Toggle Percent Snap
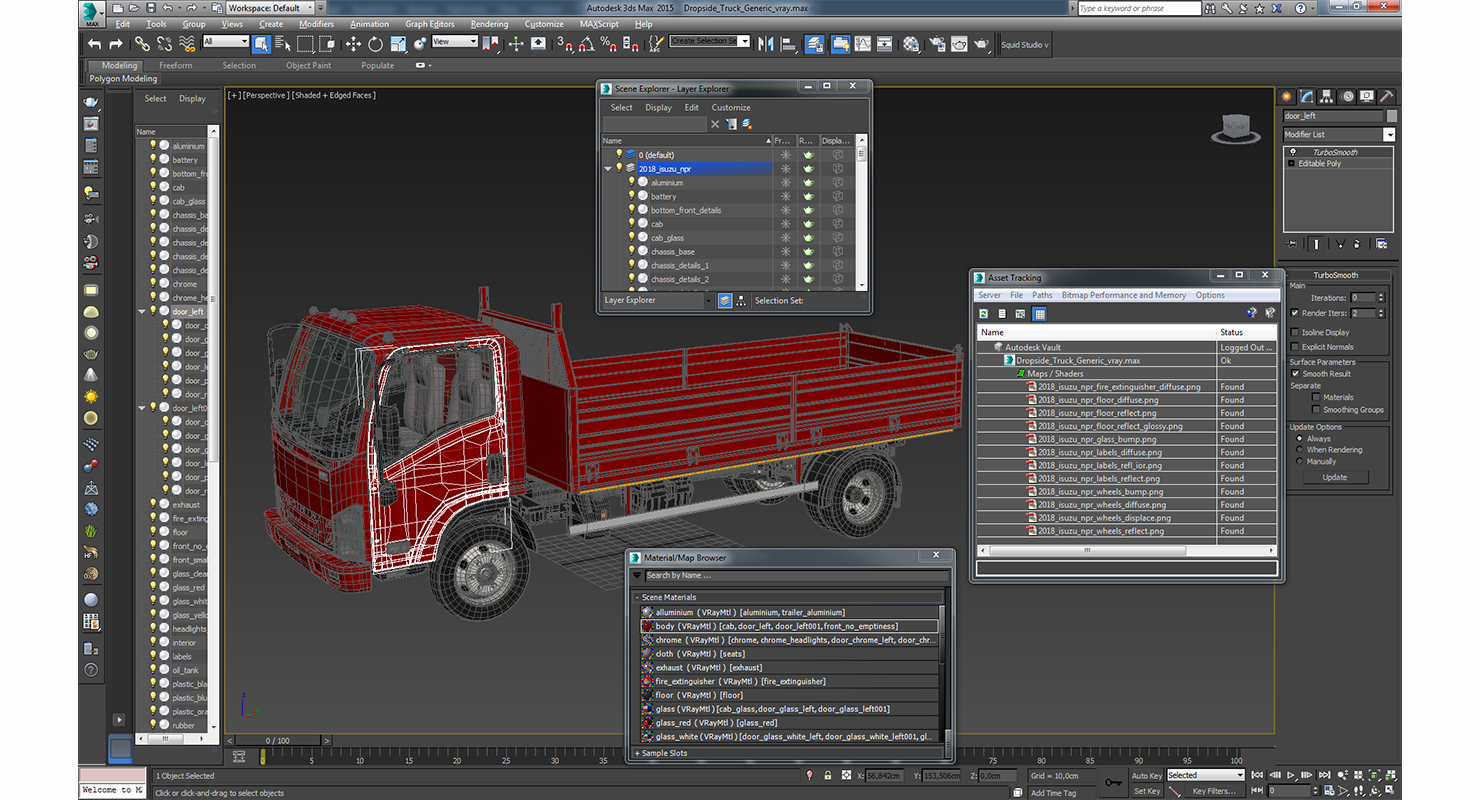 tap(609, 44)
